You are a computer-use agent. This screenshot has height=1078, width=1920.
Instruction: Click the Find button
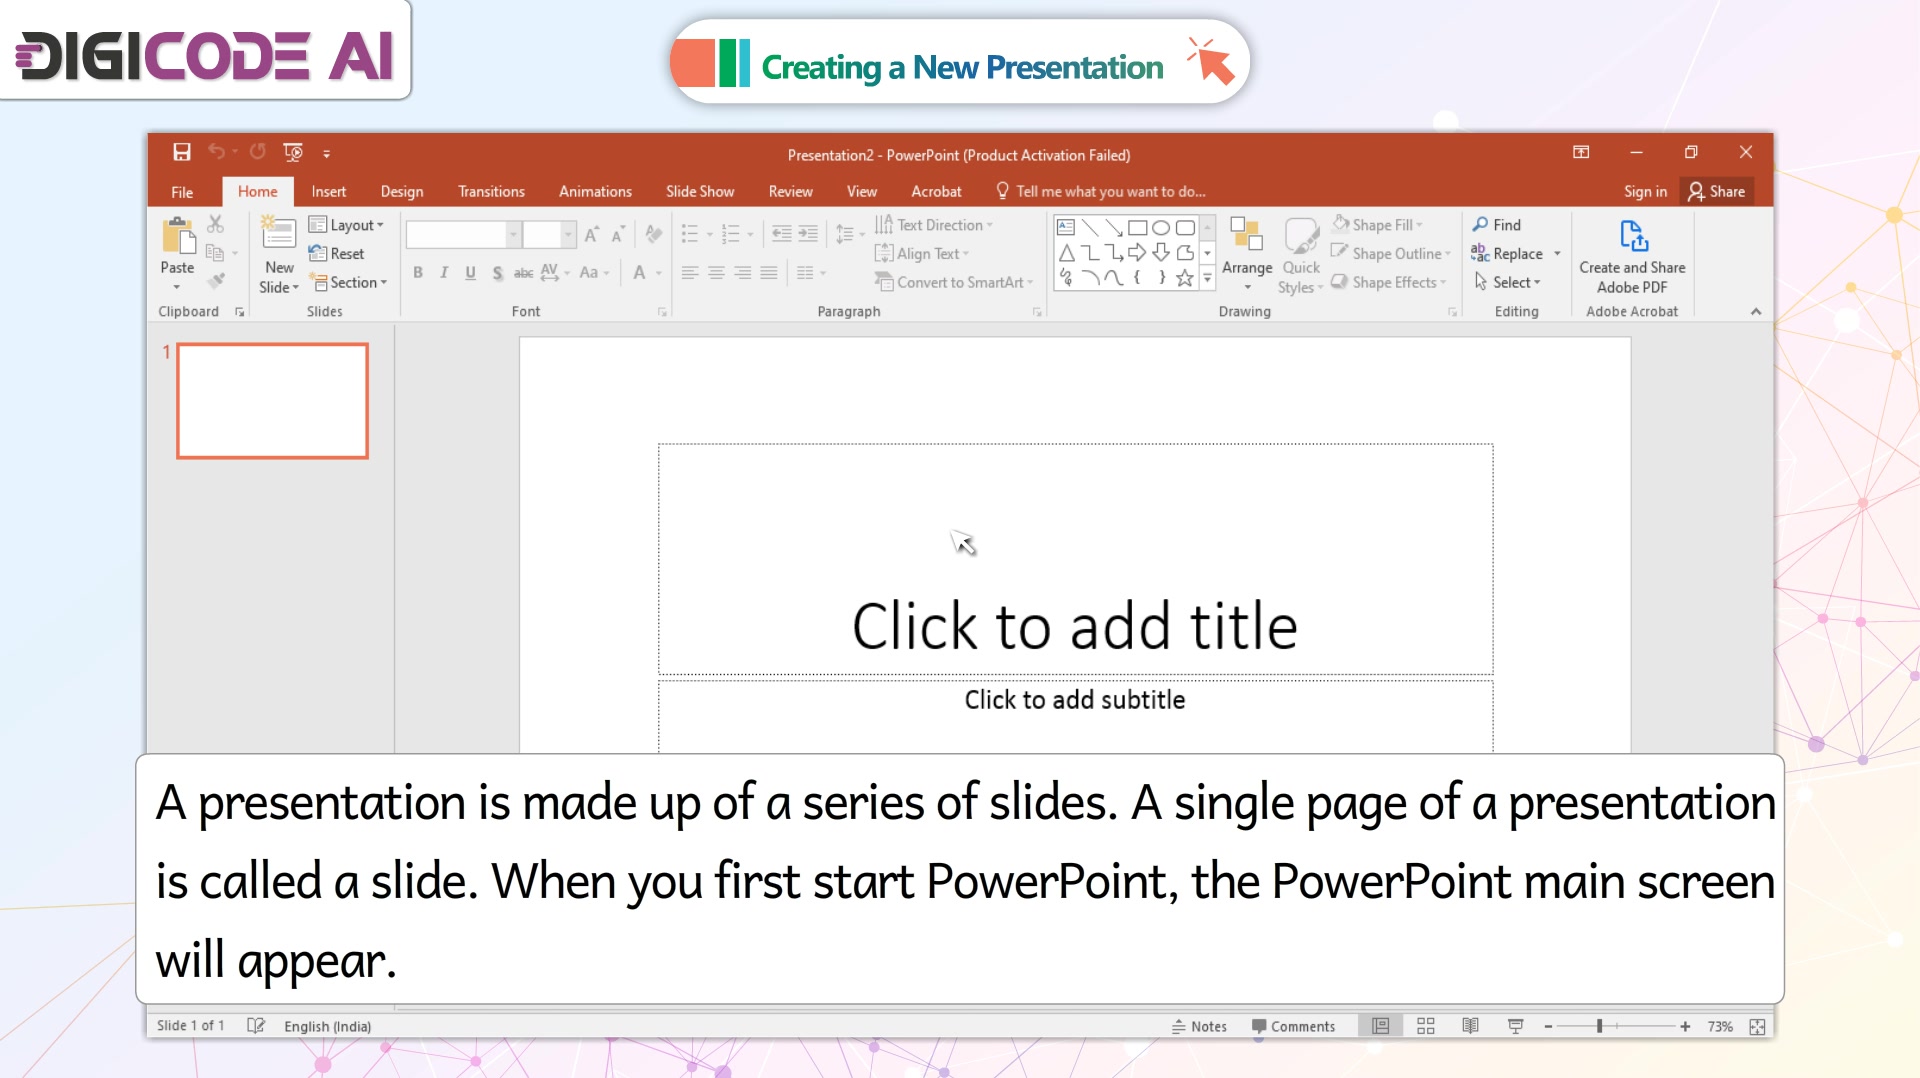(1496, 225)
